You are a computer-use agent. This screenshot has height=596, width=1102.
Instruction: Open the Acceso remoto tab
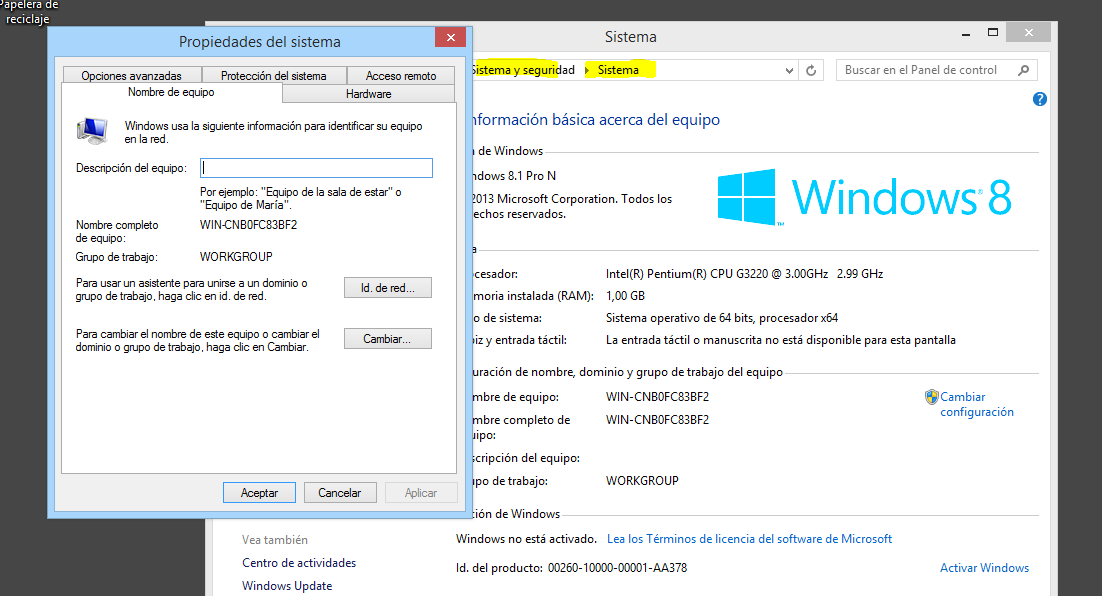[401, 75]
